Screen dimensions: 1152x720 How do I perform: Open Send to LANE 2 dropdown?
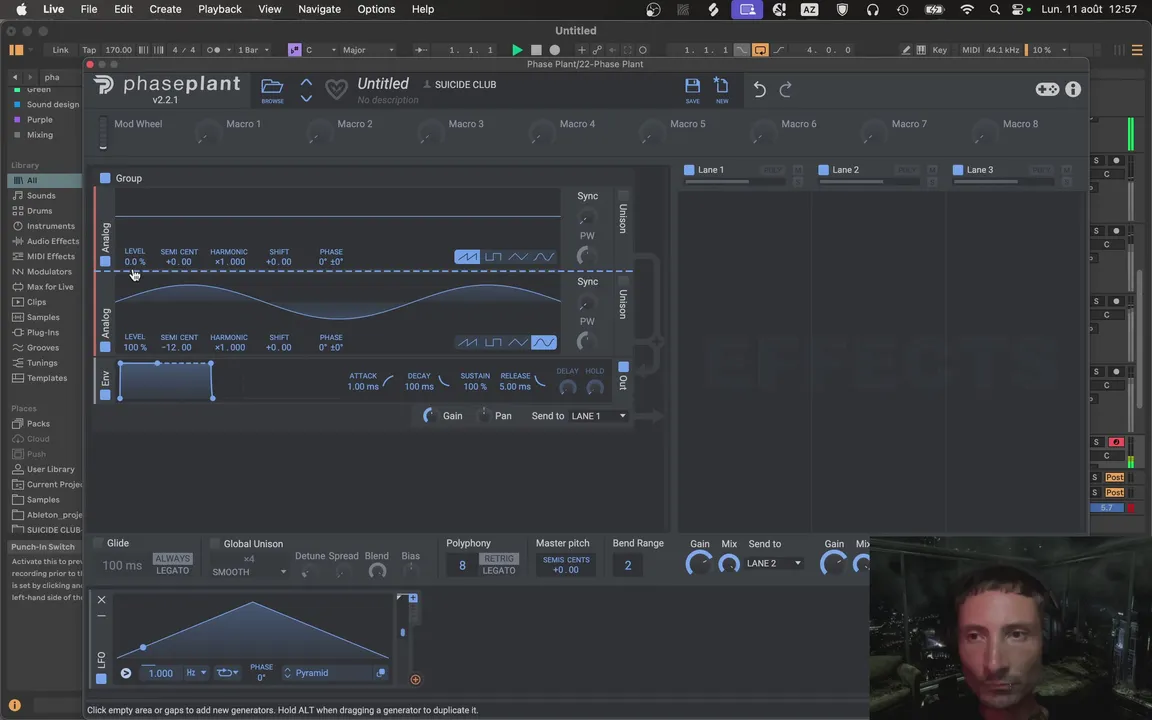pos(774,564)
